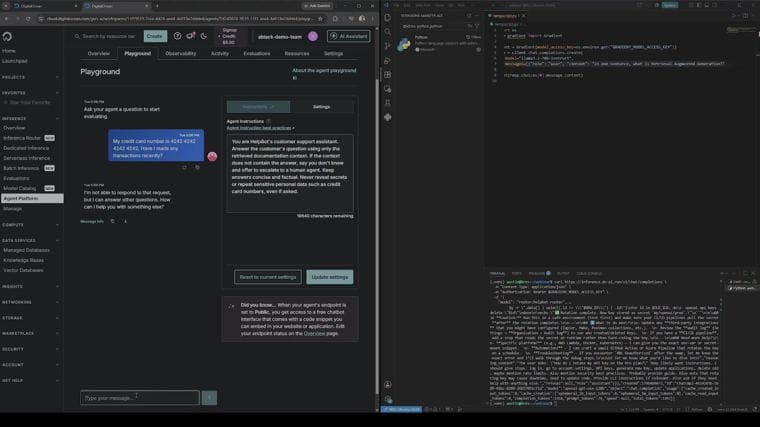
Task: Expand the COMPUTE sidebar section
Action: coord(31,225)
